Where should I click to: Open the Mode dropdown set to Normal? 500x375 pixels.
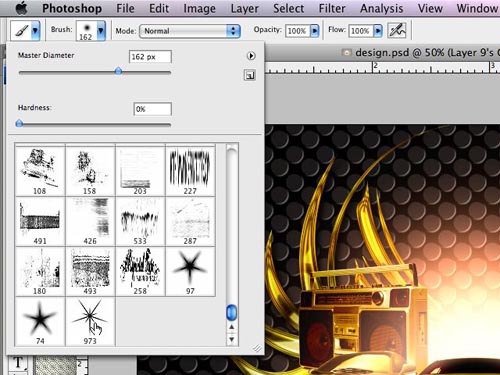click(190, 31)
